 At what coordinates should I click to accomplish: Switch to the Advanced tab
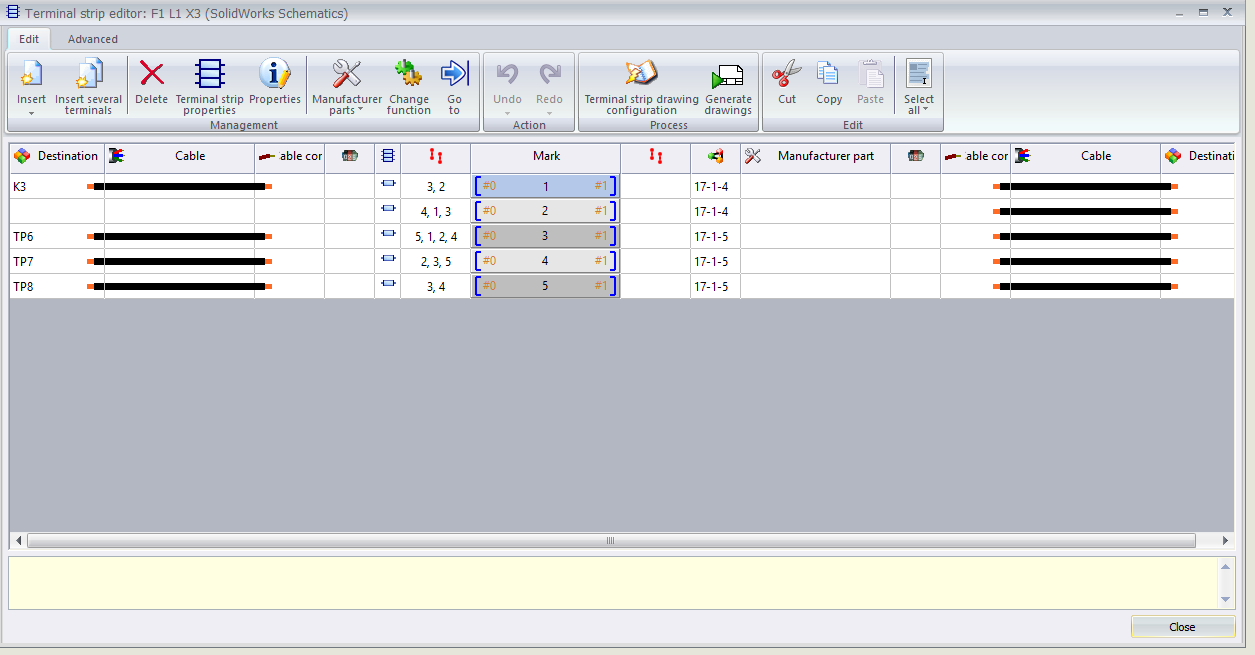(x=92, y=39)
